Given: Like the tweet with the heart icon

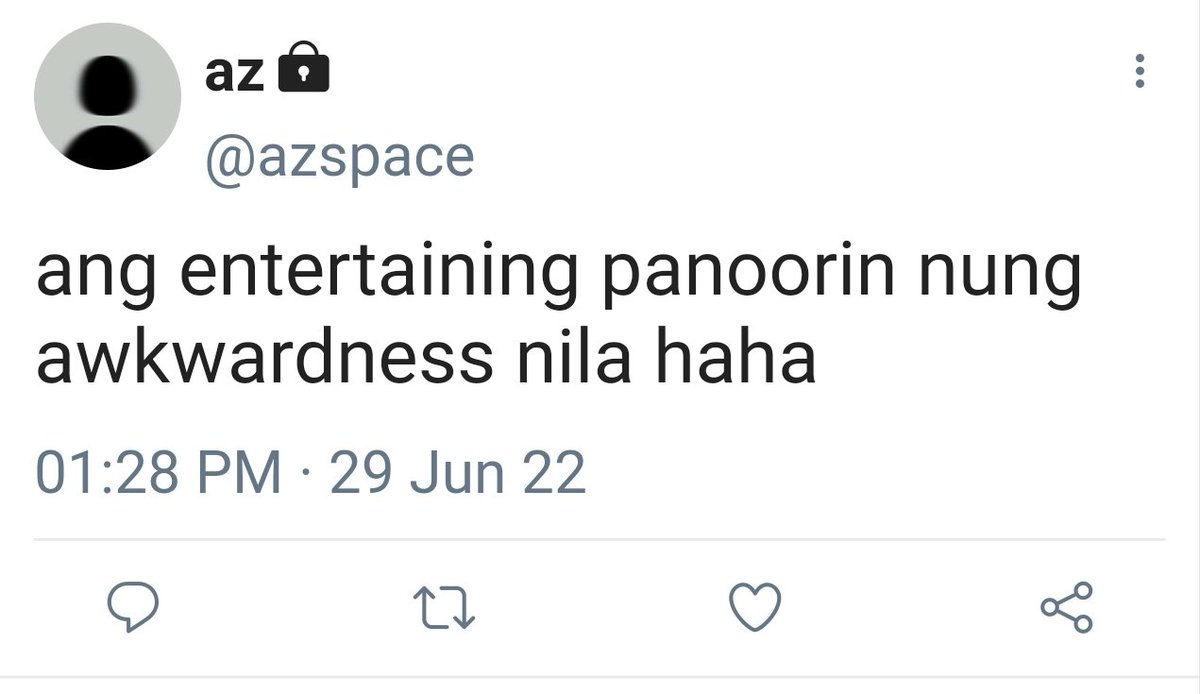Looking at the screenshot, I should 755,608.
